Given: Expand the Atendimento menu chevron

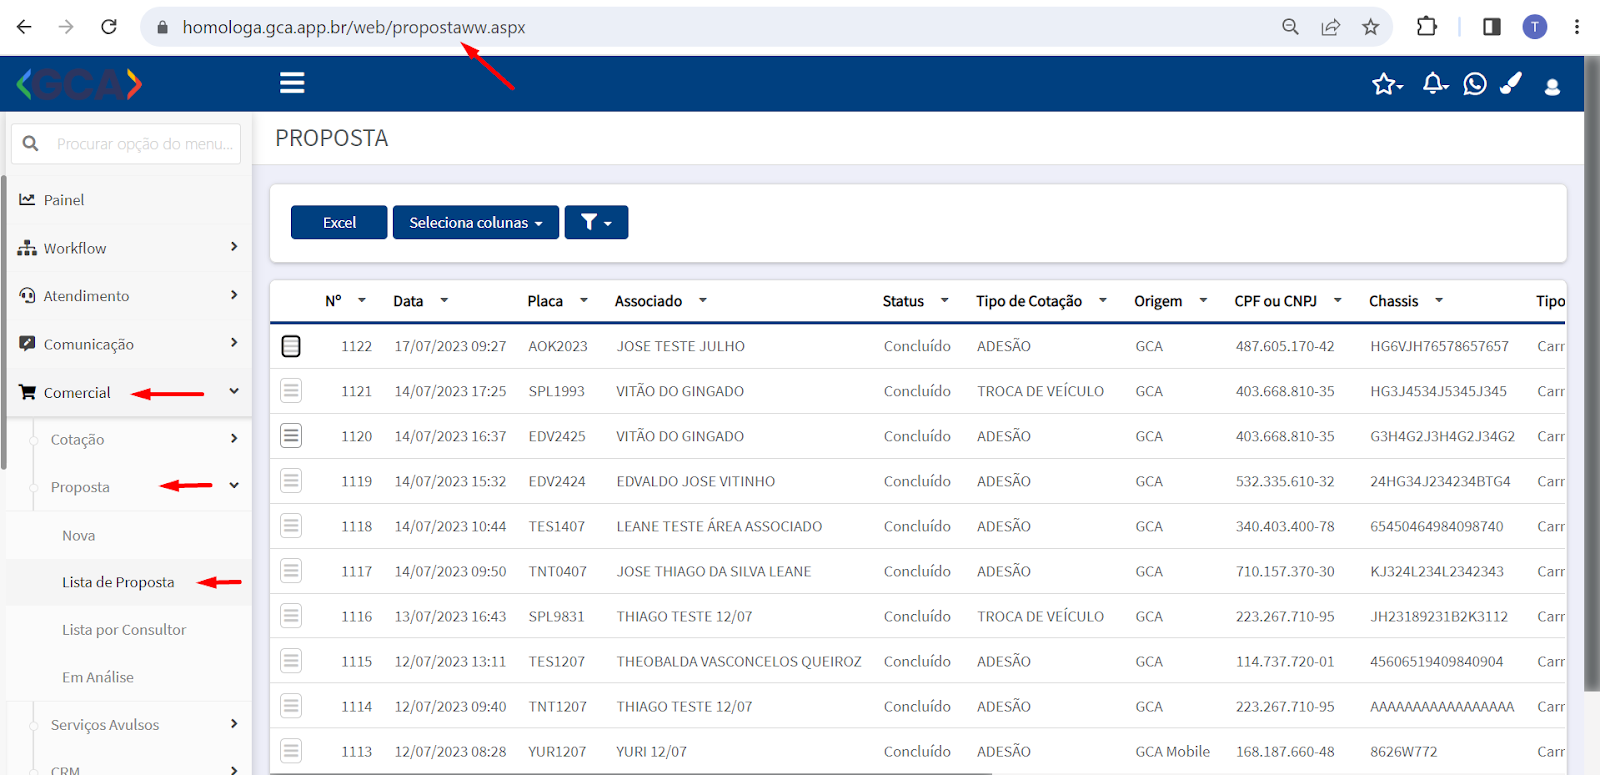Looking at the screenshot, I should coord(234,294).
